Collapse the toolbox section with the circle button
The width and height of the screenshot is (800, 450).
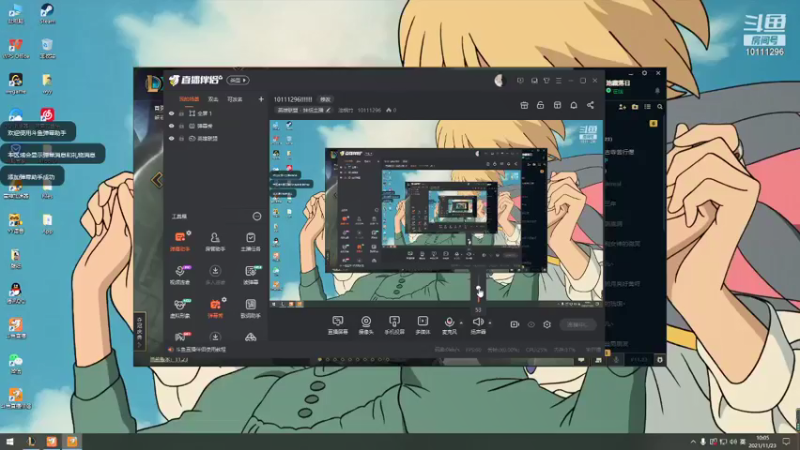[x=257, y=216]
